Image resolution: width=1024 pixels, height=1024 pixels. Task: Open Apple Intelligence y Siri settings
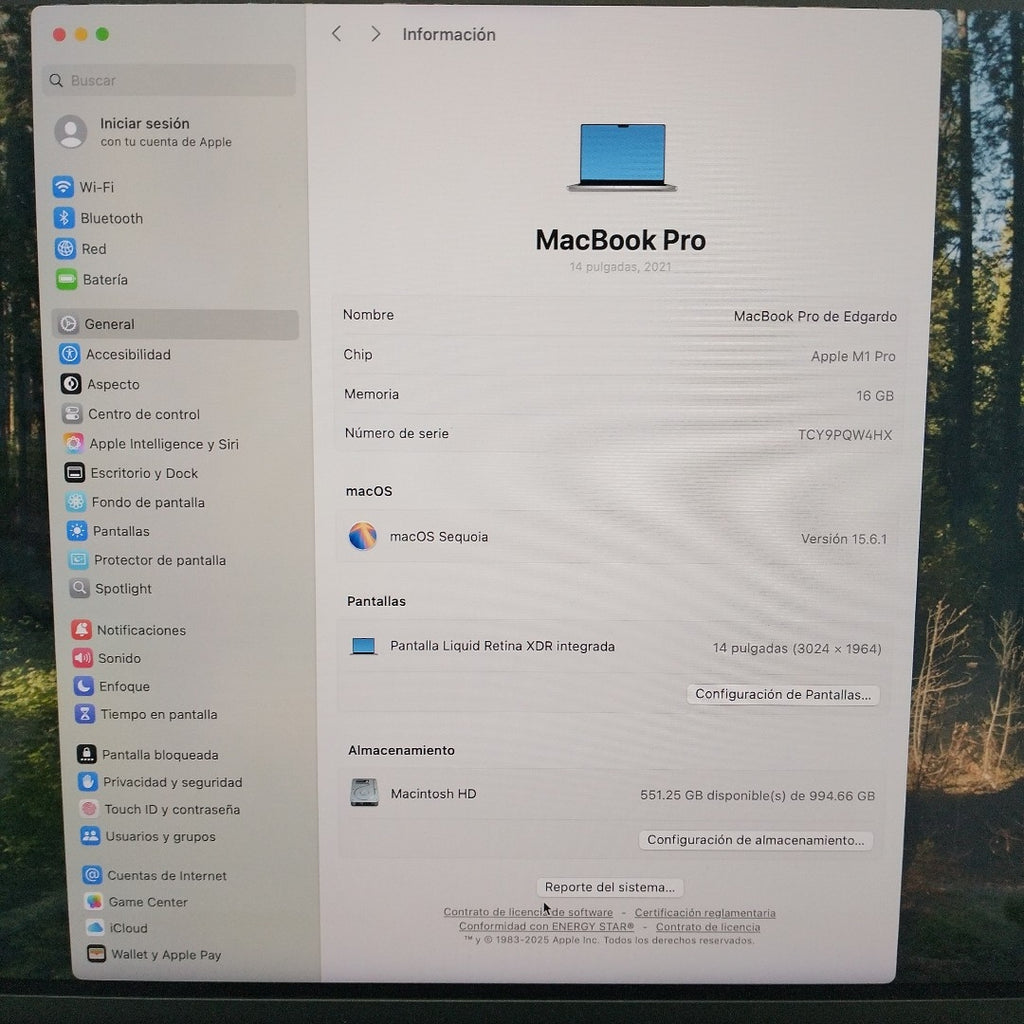(69, 443)
